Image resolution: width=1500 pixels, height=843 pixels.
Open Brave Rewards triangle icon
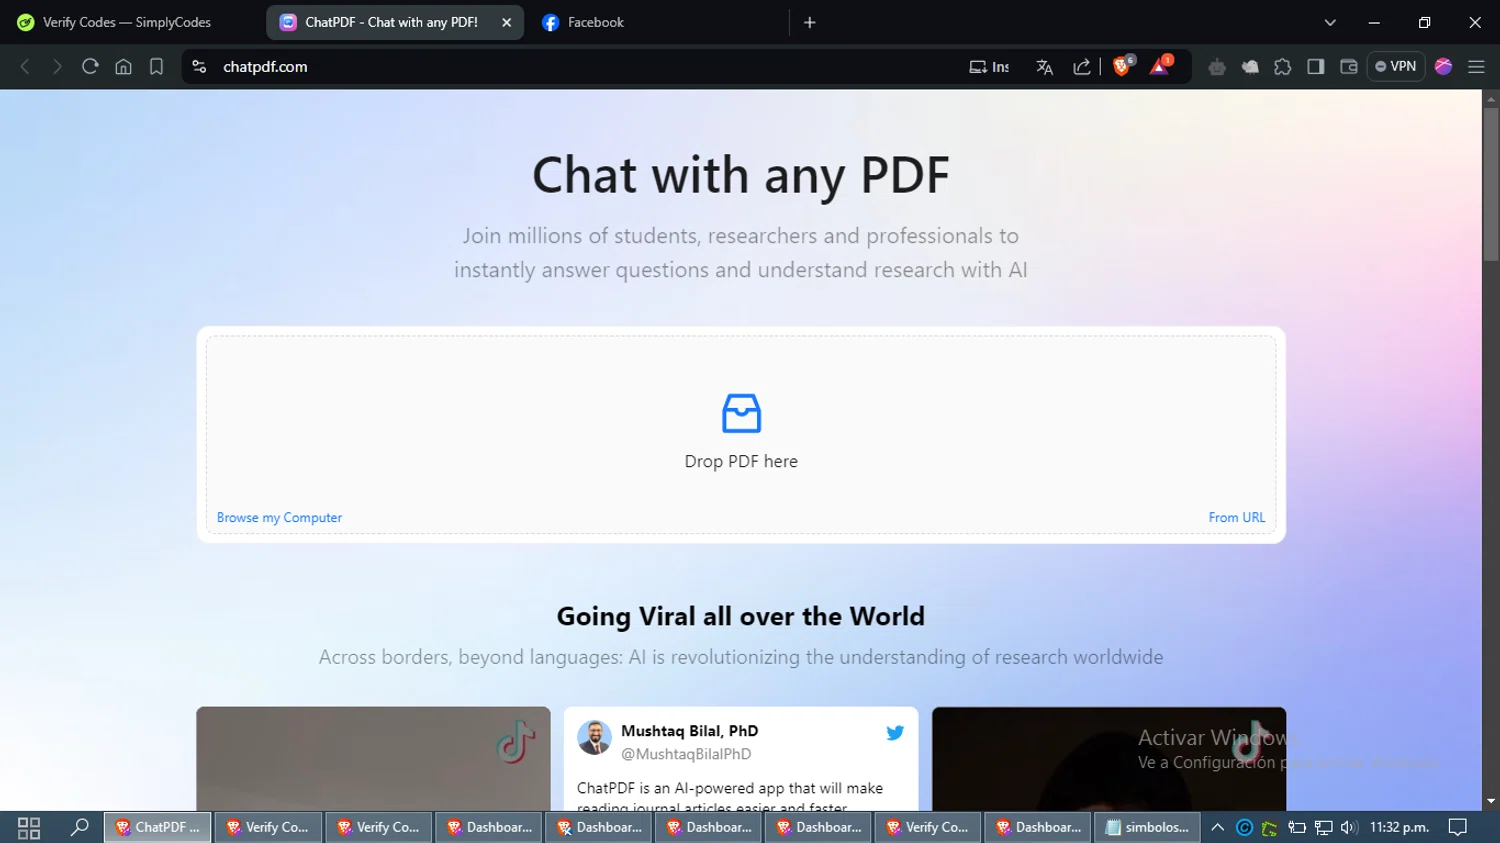pyautogui.click(x=1160, y=66)
